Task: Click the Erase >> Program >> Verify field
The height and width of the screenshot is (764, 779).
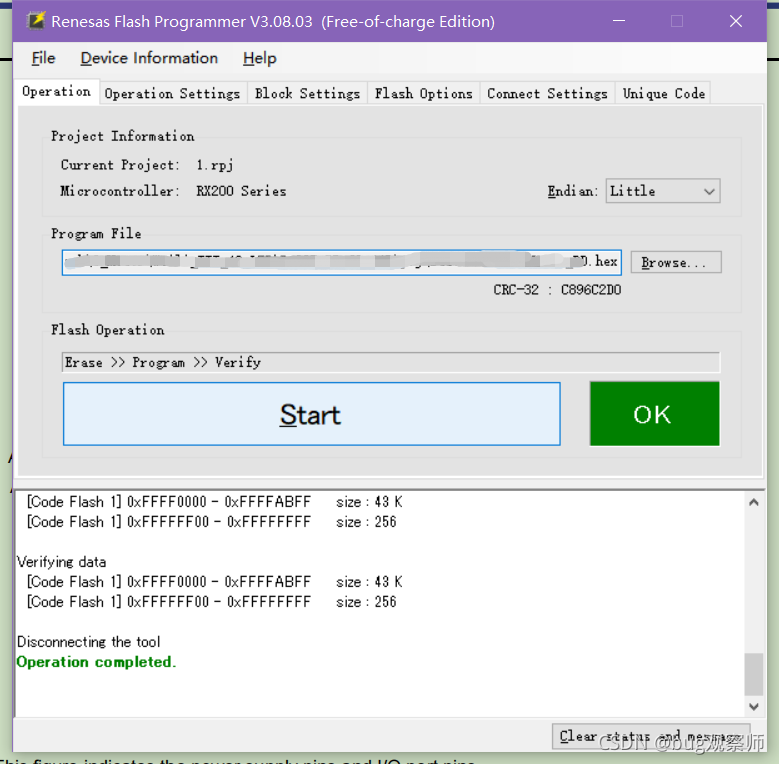Action: tap(391, 363)
